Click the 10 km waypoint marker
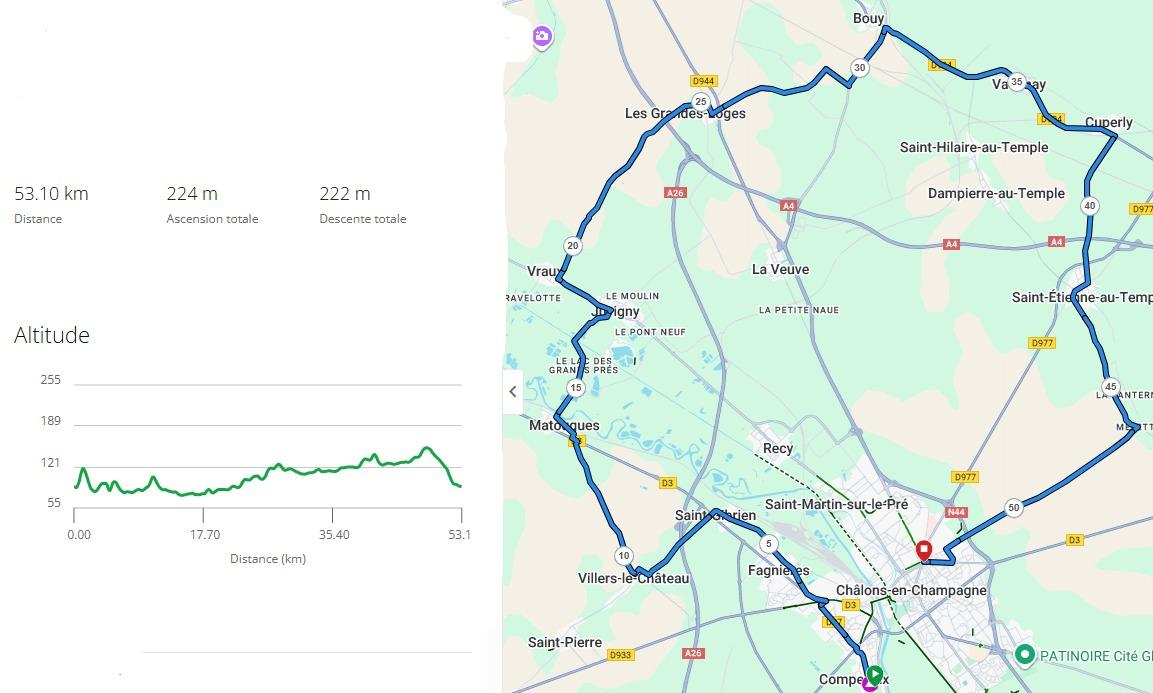Image resolution: width=1153 pixels, height=693 pixels. 623,556
